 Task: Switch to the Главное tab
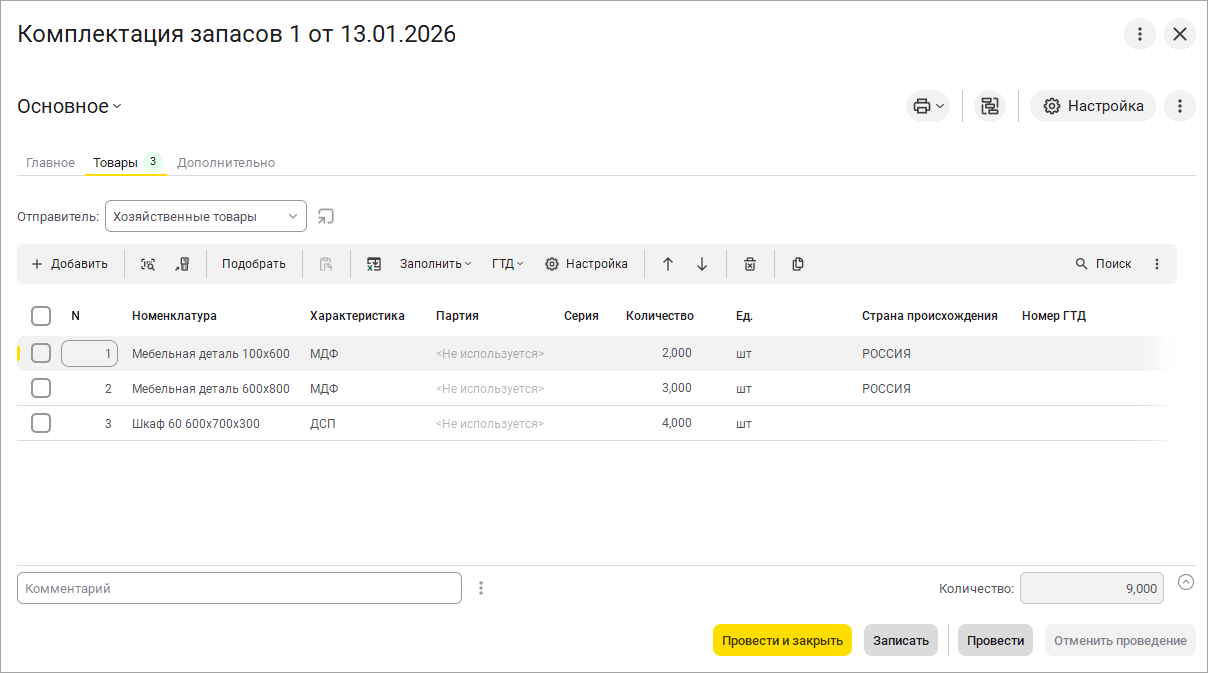point(50,162)
